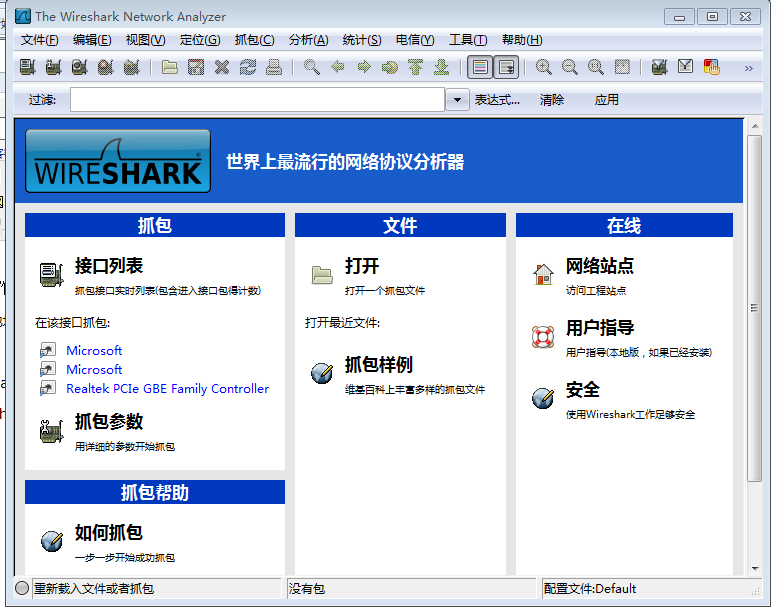Open the 用户指导 link
Image resolution: width=771 pixels, height=608 pixels.
tap(599, 328)
